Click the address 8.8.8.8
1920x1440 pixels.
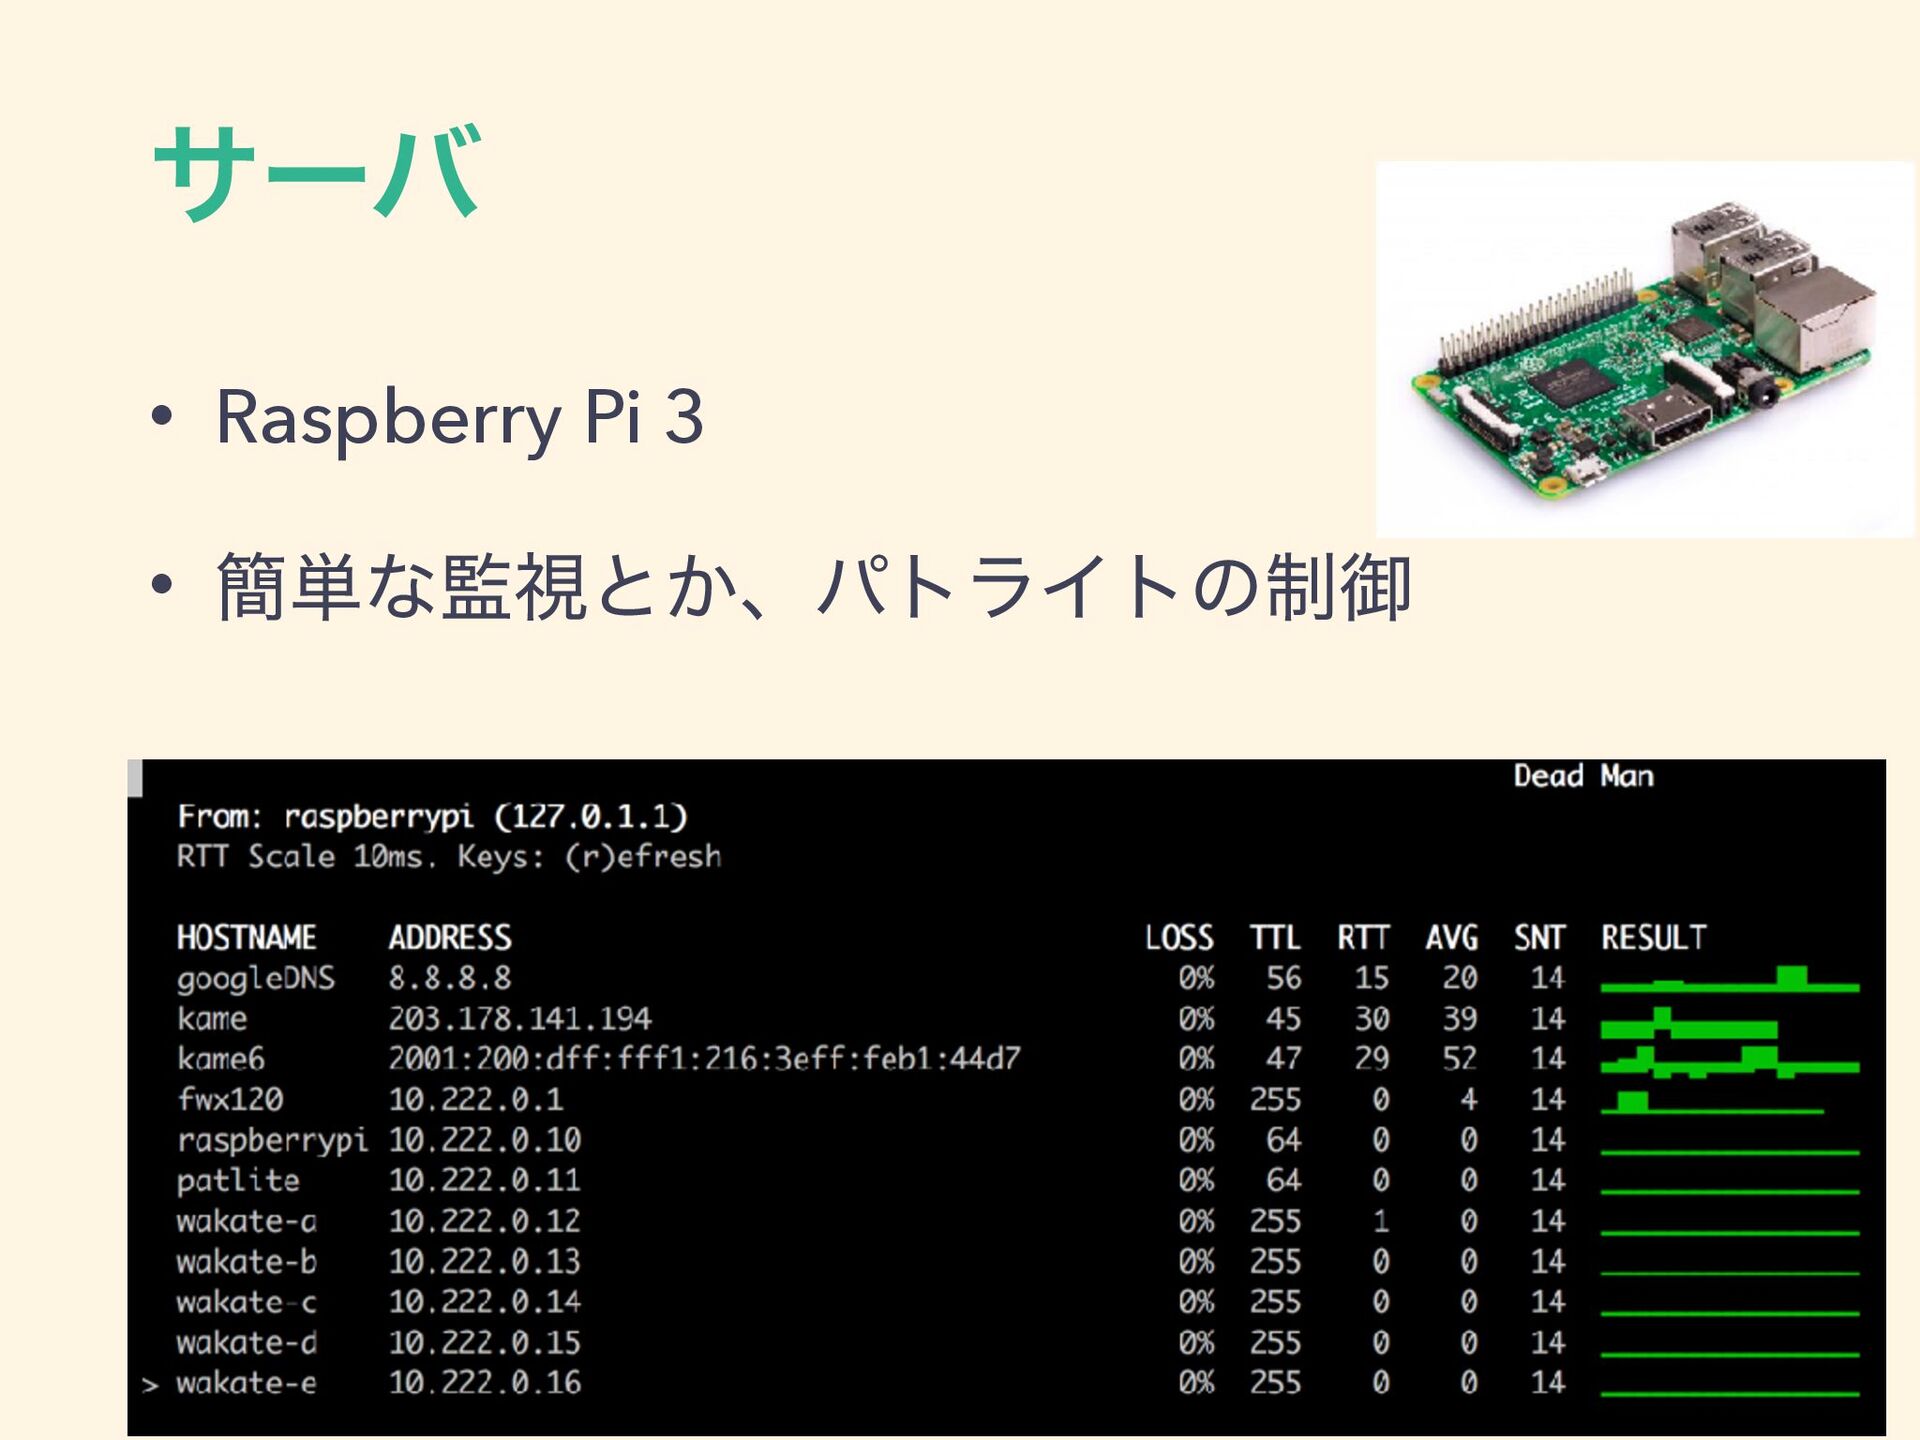click(450, 977)
